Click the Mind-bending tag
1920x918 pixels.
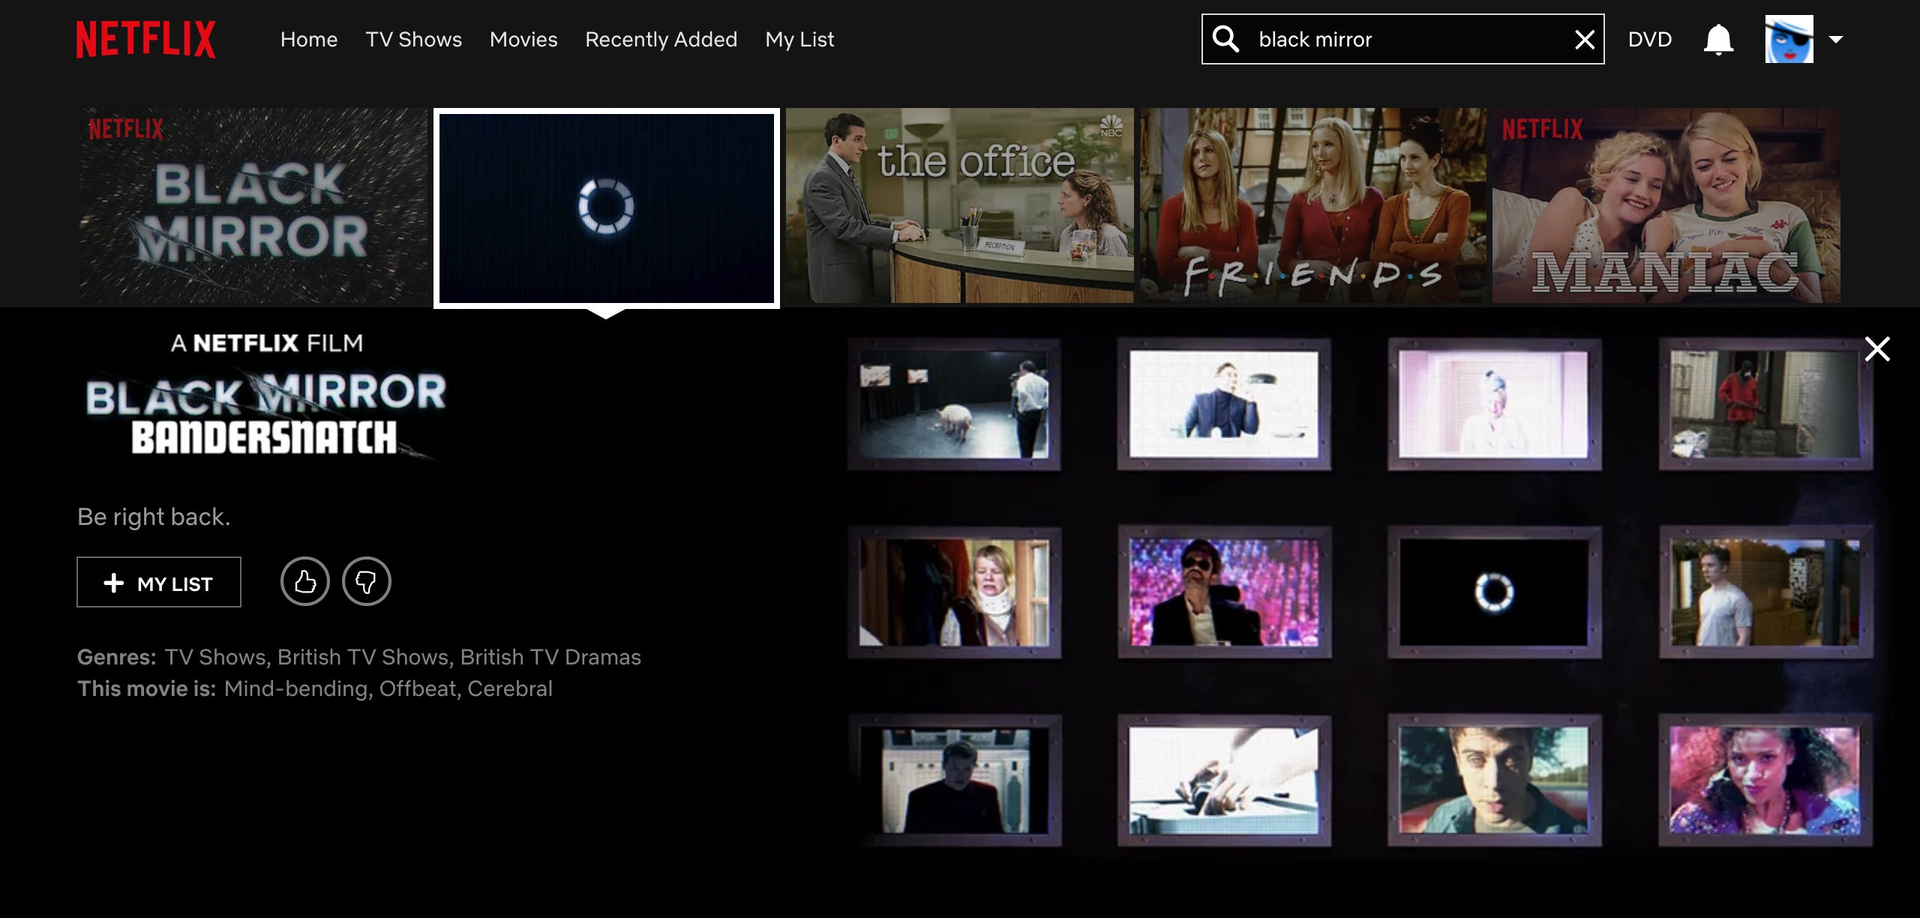tap(296, 689)
